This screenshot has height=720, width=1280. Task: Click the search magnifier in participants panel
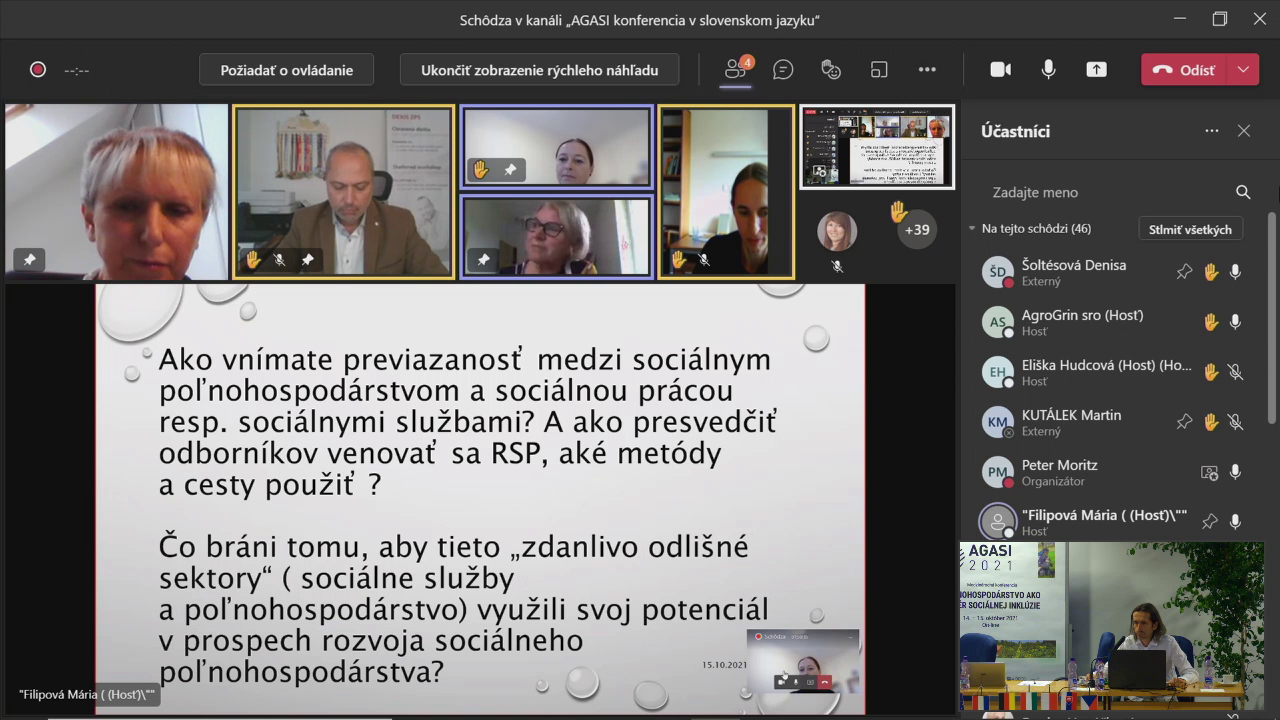click(1243, 192)
